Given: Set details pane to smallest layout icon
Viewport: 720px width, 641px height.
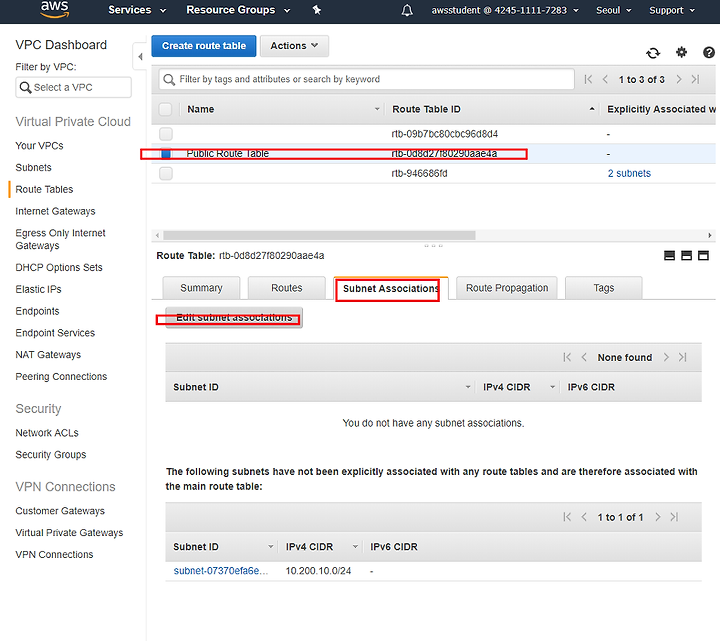Looking at the screenshot, I should (669, 255).
